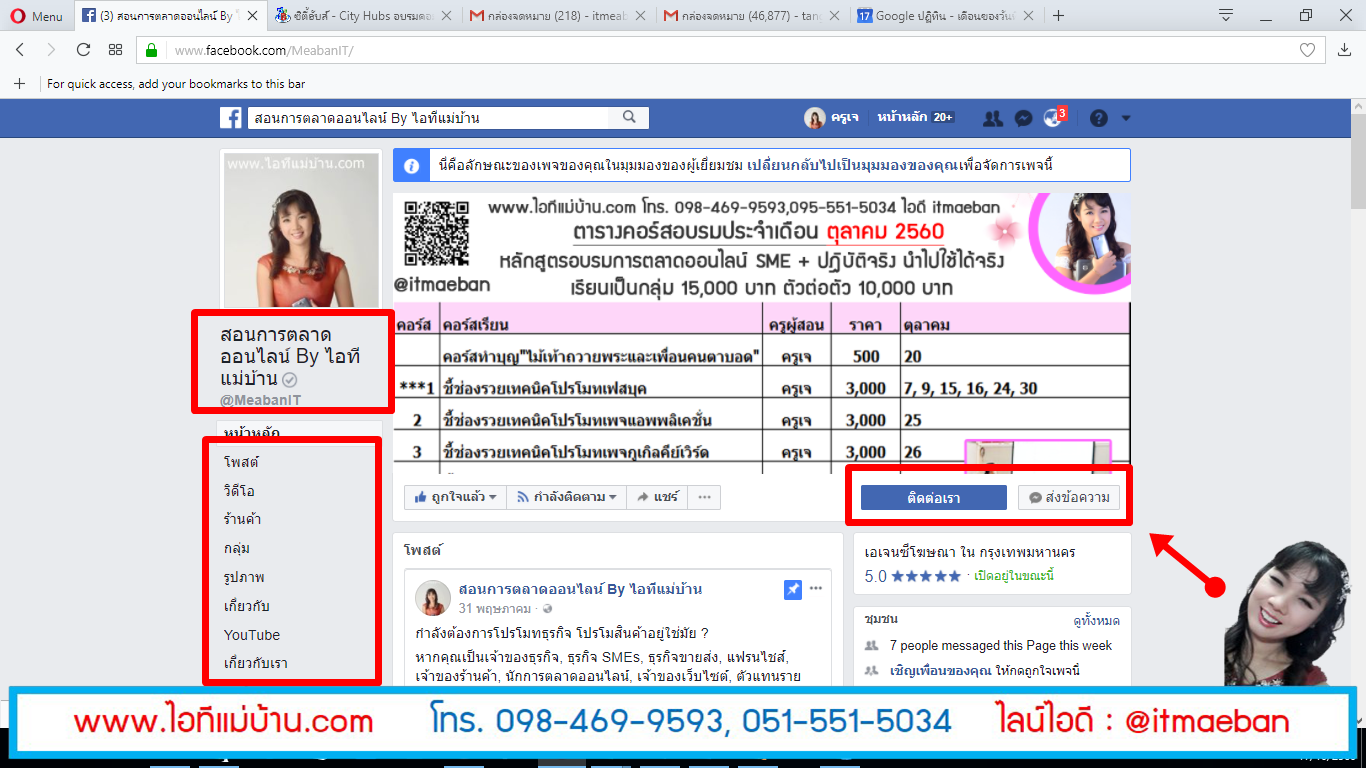Go forward with browser forward arrow

pos(51,50)
